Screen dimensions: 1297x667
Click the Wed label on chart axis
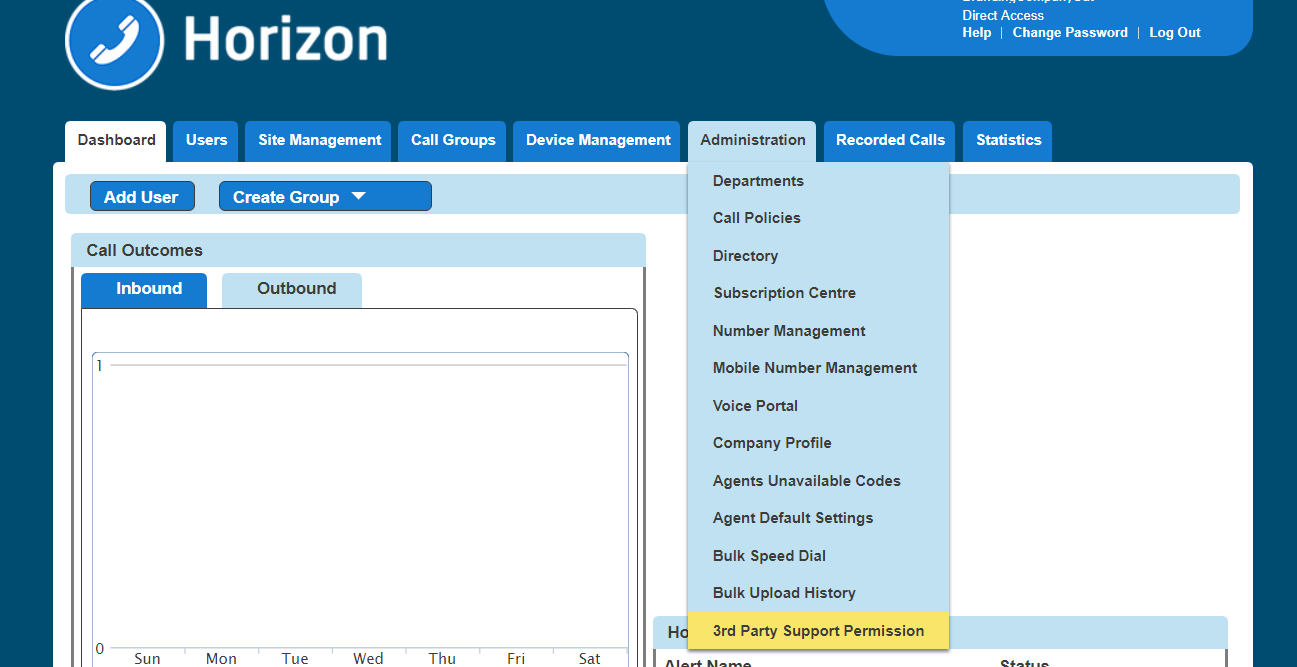pos(368,658)
